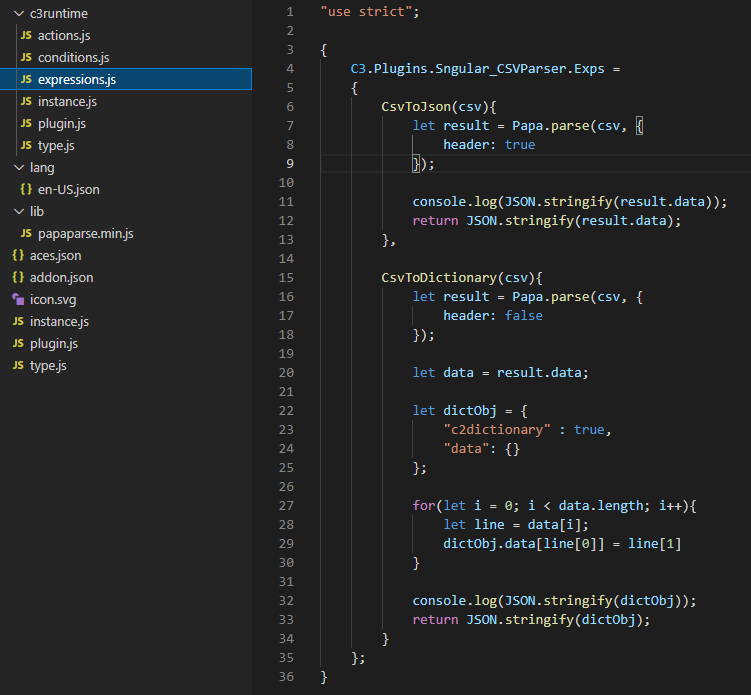The image size is (751, 695).
Task: Click 'header: false' on line 17
Action: 493,316
